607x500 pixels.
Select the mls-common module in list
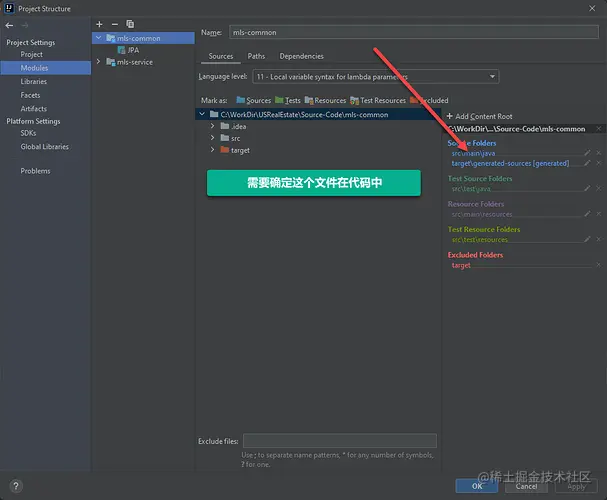[143, 38]
